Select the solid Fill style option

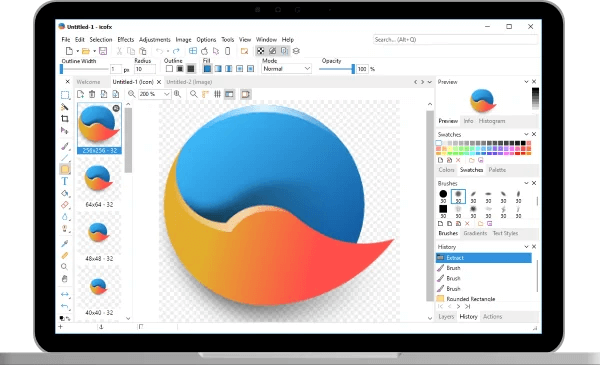207,69
